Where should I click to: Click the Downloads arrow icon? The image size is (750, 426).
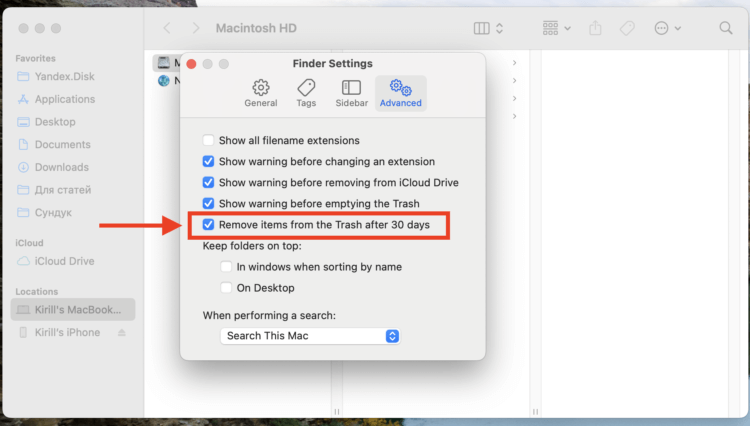pos(23,167)
